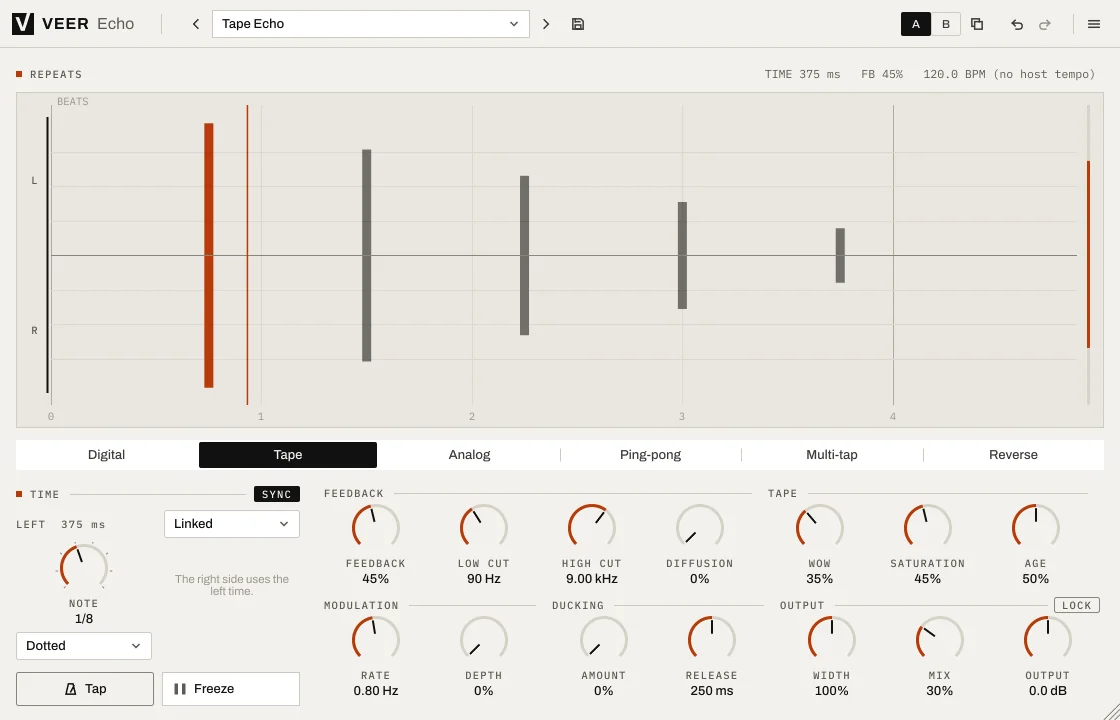Click the 100% width value
Viewport: 1120px width, 720px height.
tap(831, 691)
